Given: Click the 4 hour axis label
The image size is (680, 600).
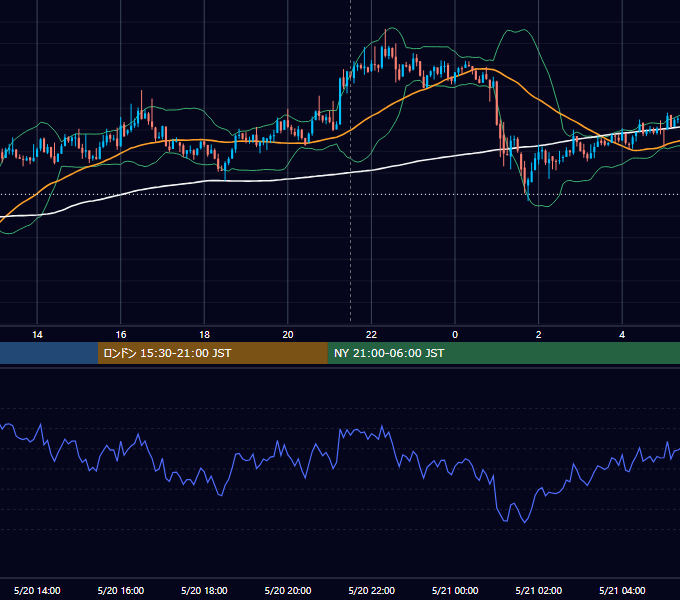Looking at the screenshot, I should click(622, 335).
